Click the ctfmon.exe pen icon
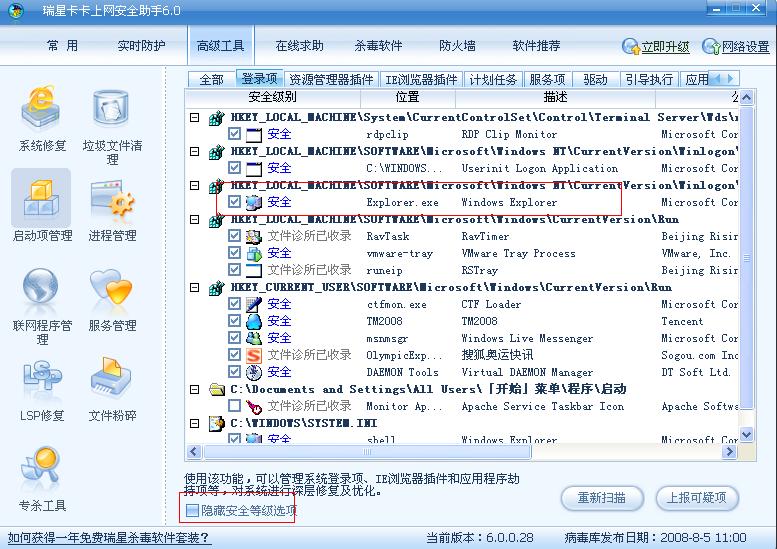This screenshot has width=777, height=549. (254, 304)
